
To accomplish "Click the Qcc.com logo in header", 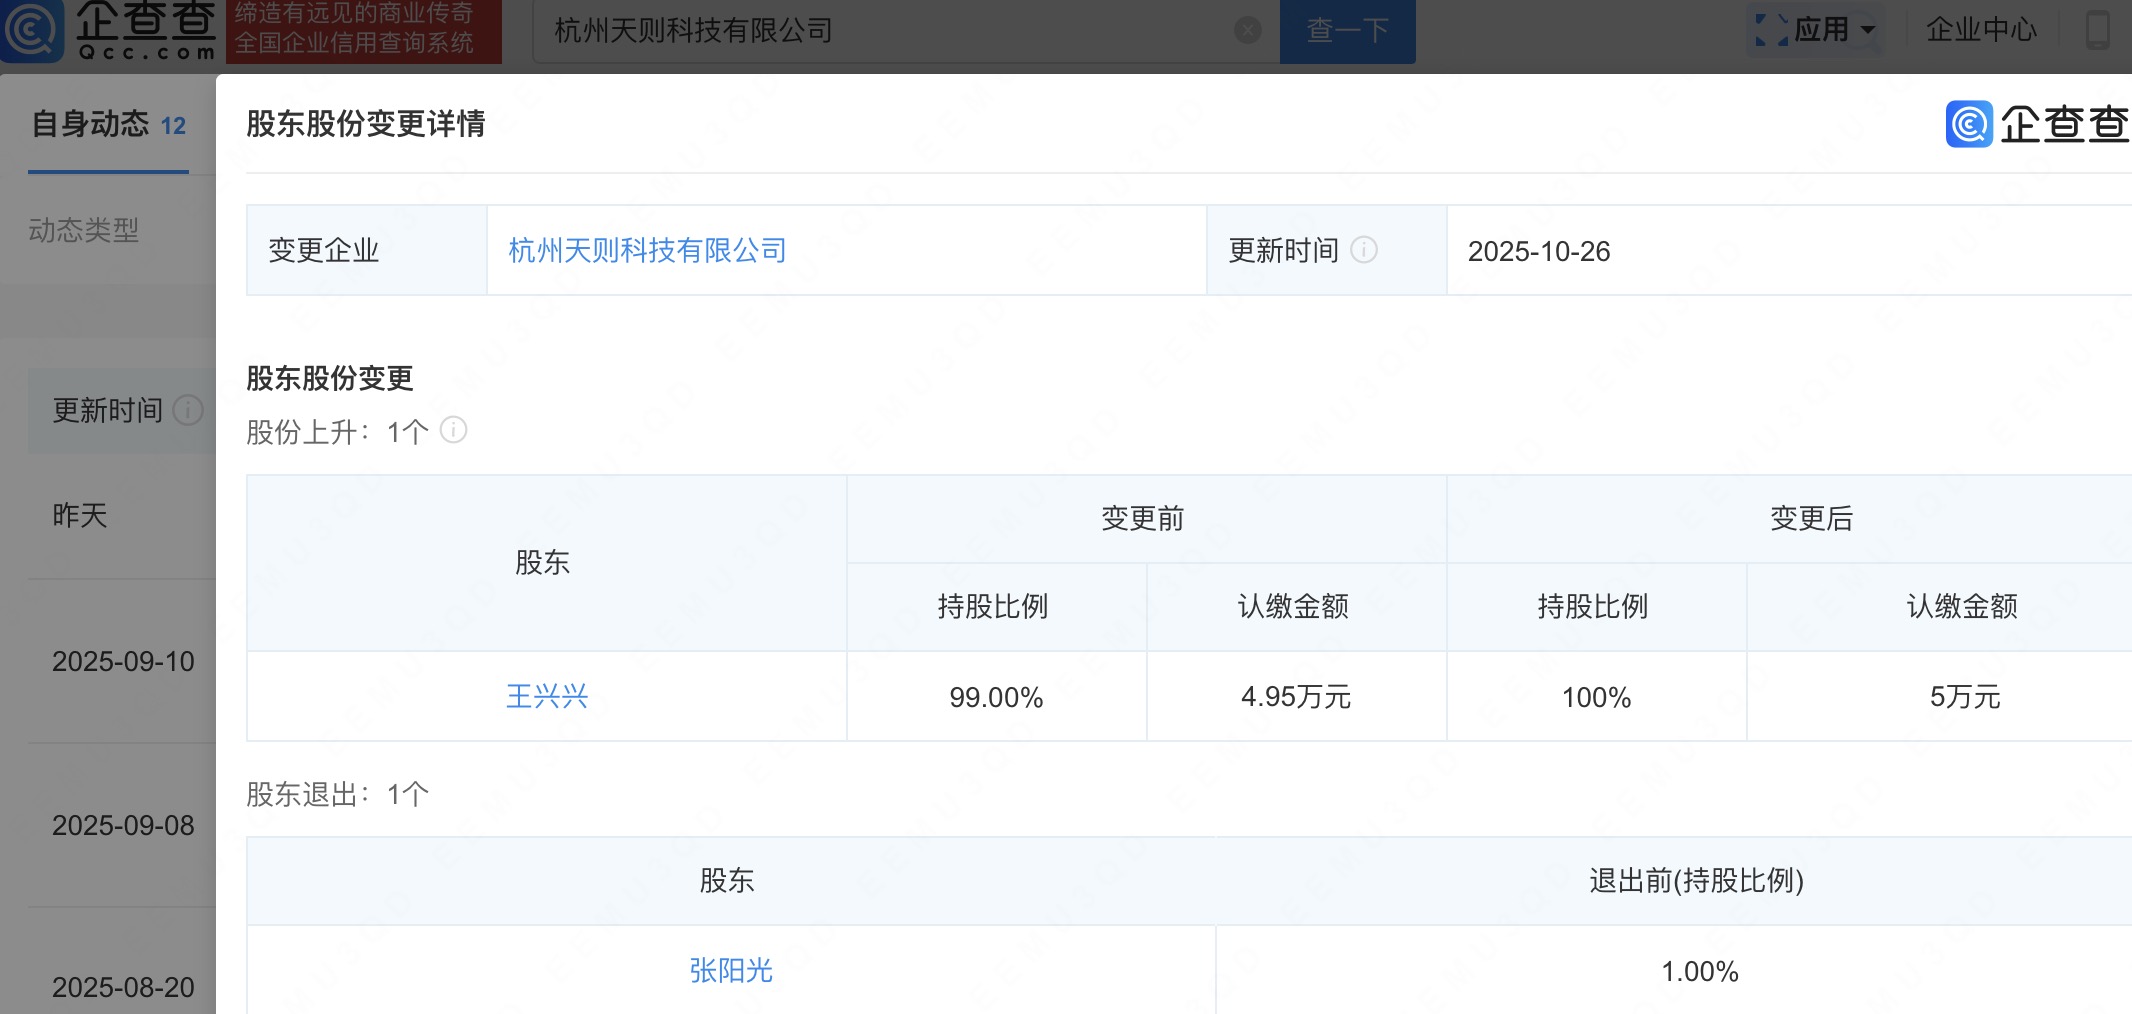I will 110,30.
